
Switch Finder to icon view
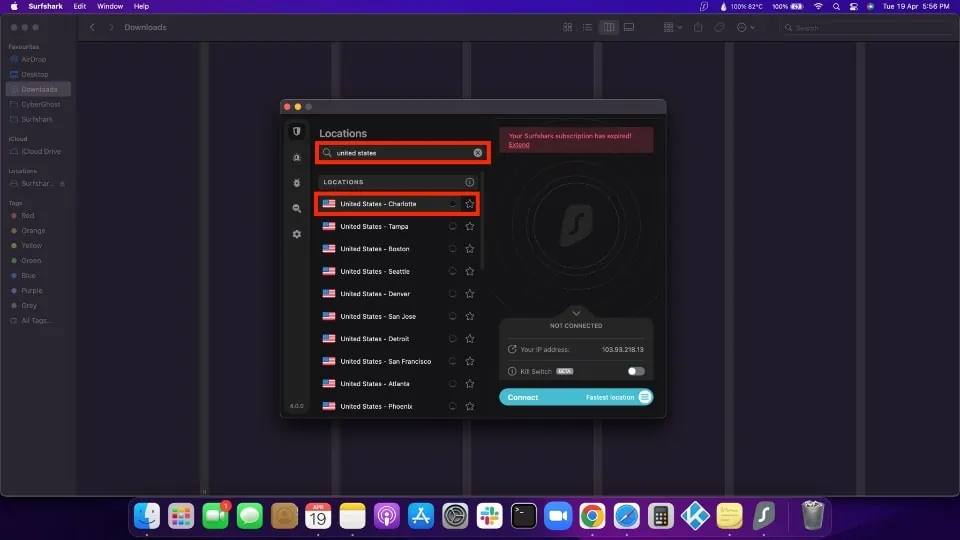click(x=568, y=28)
